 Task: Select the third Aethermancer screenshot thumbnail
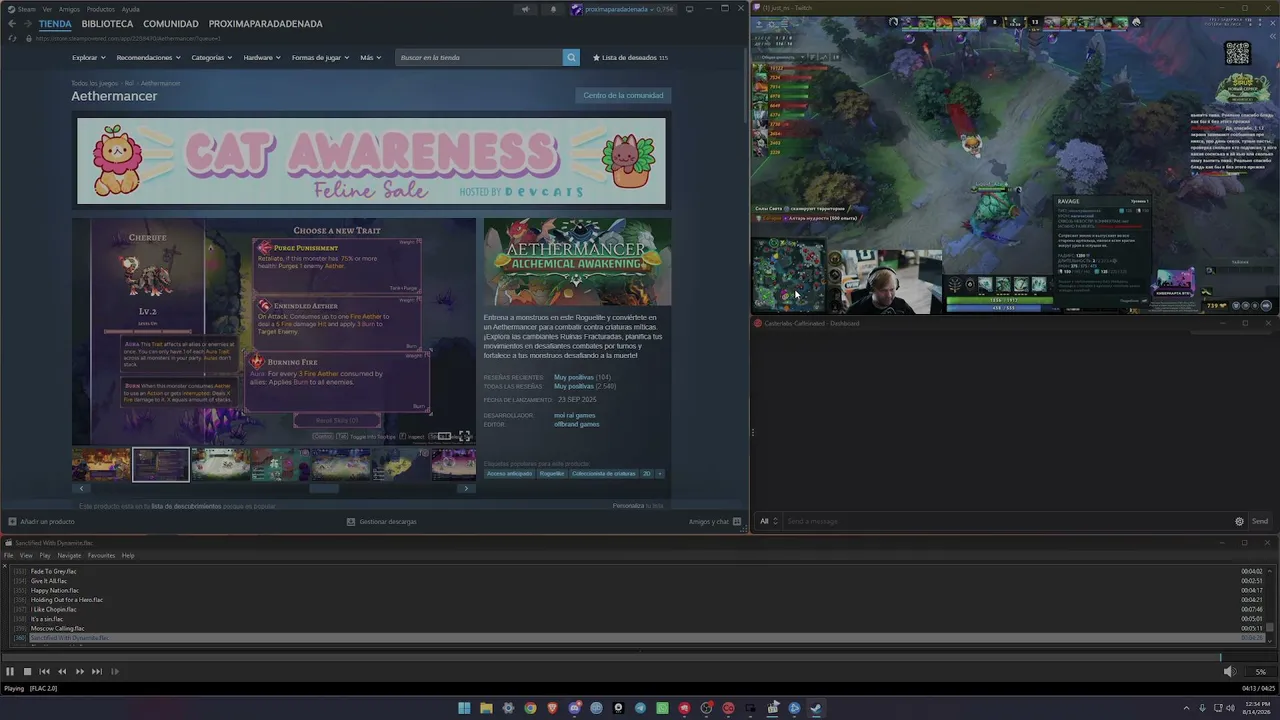point(220,464)
